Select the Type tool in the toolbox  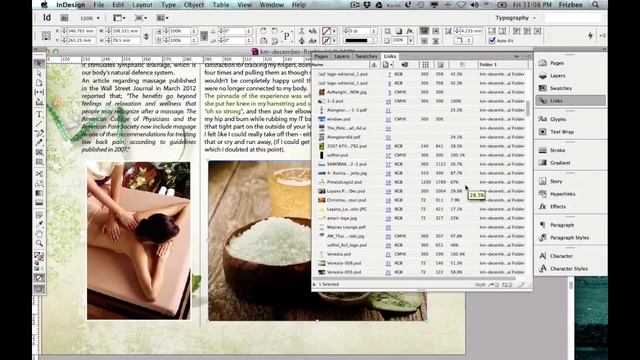coord(39,114)
